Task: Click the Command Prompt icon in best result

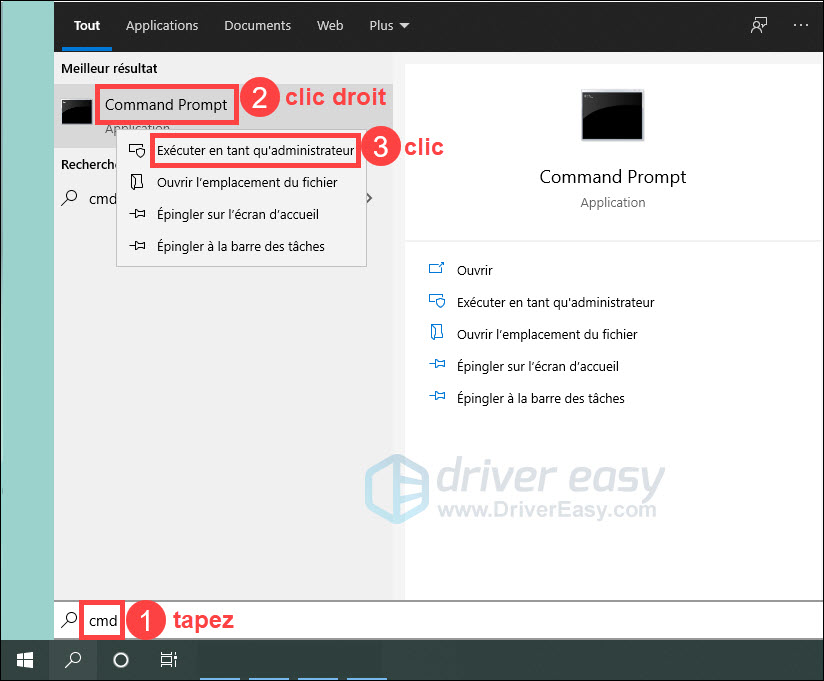Action: point(77,110)
